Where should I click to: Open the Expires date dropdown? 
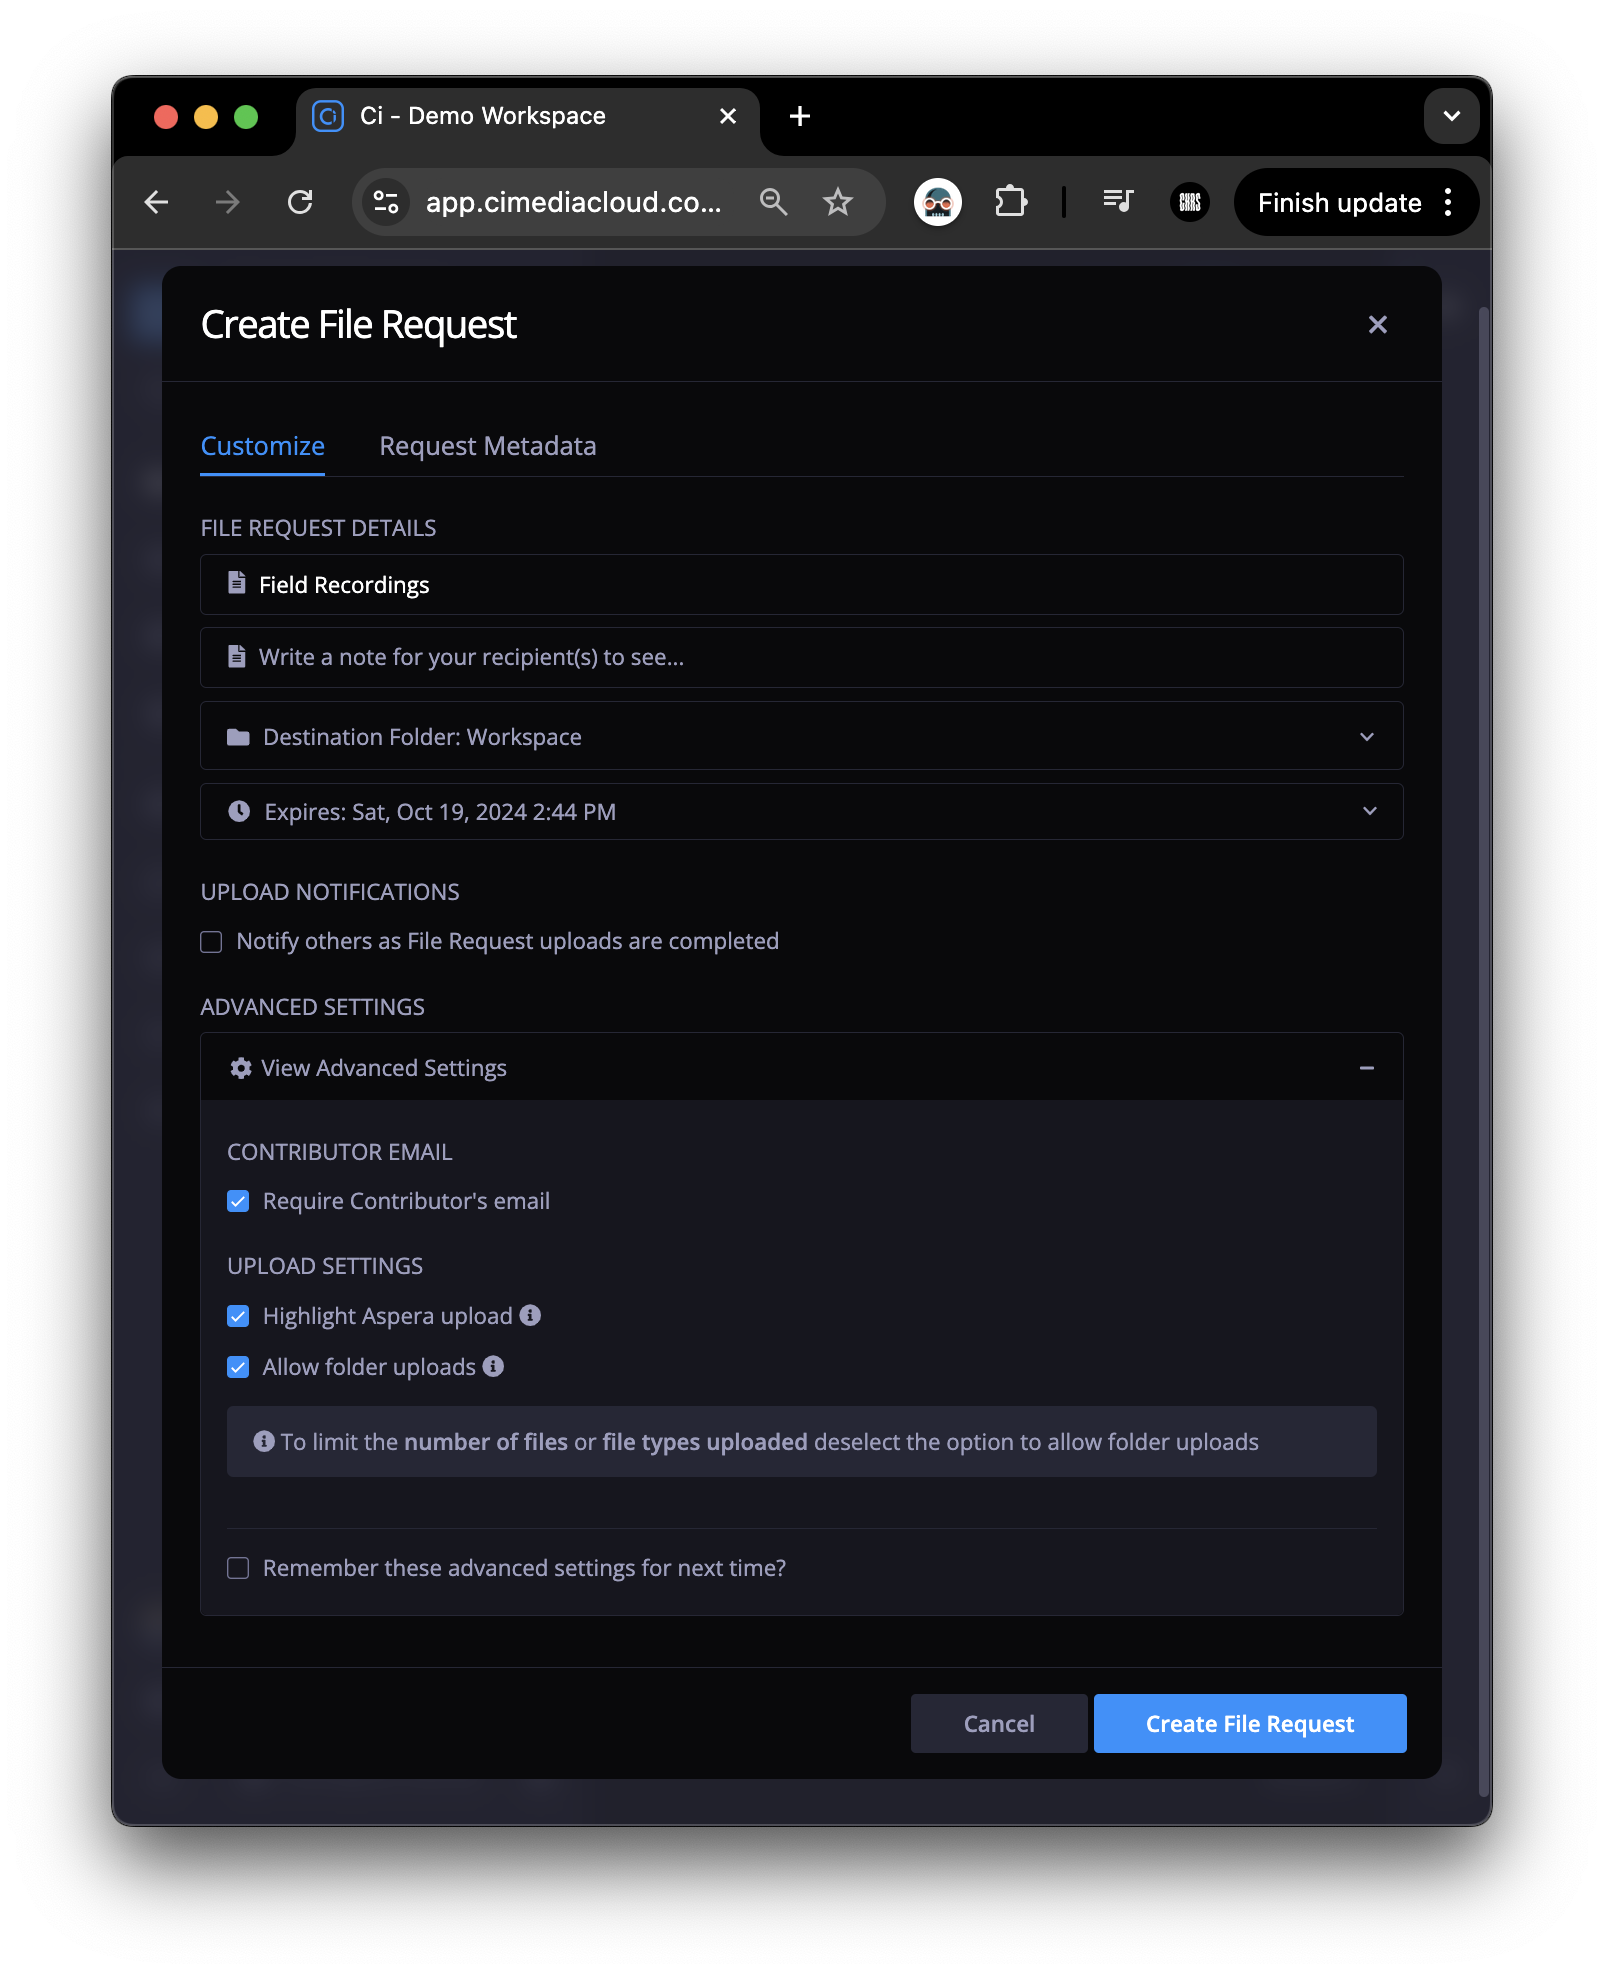[1369, 811]
